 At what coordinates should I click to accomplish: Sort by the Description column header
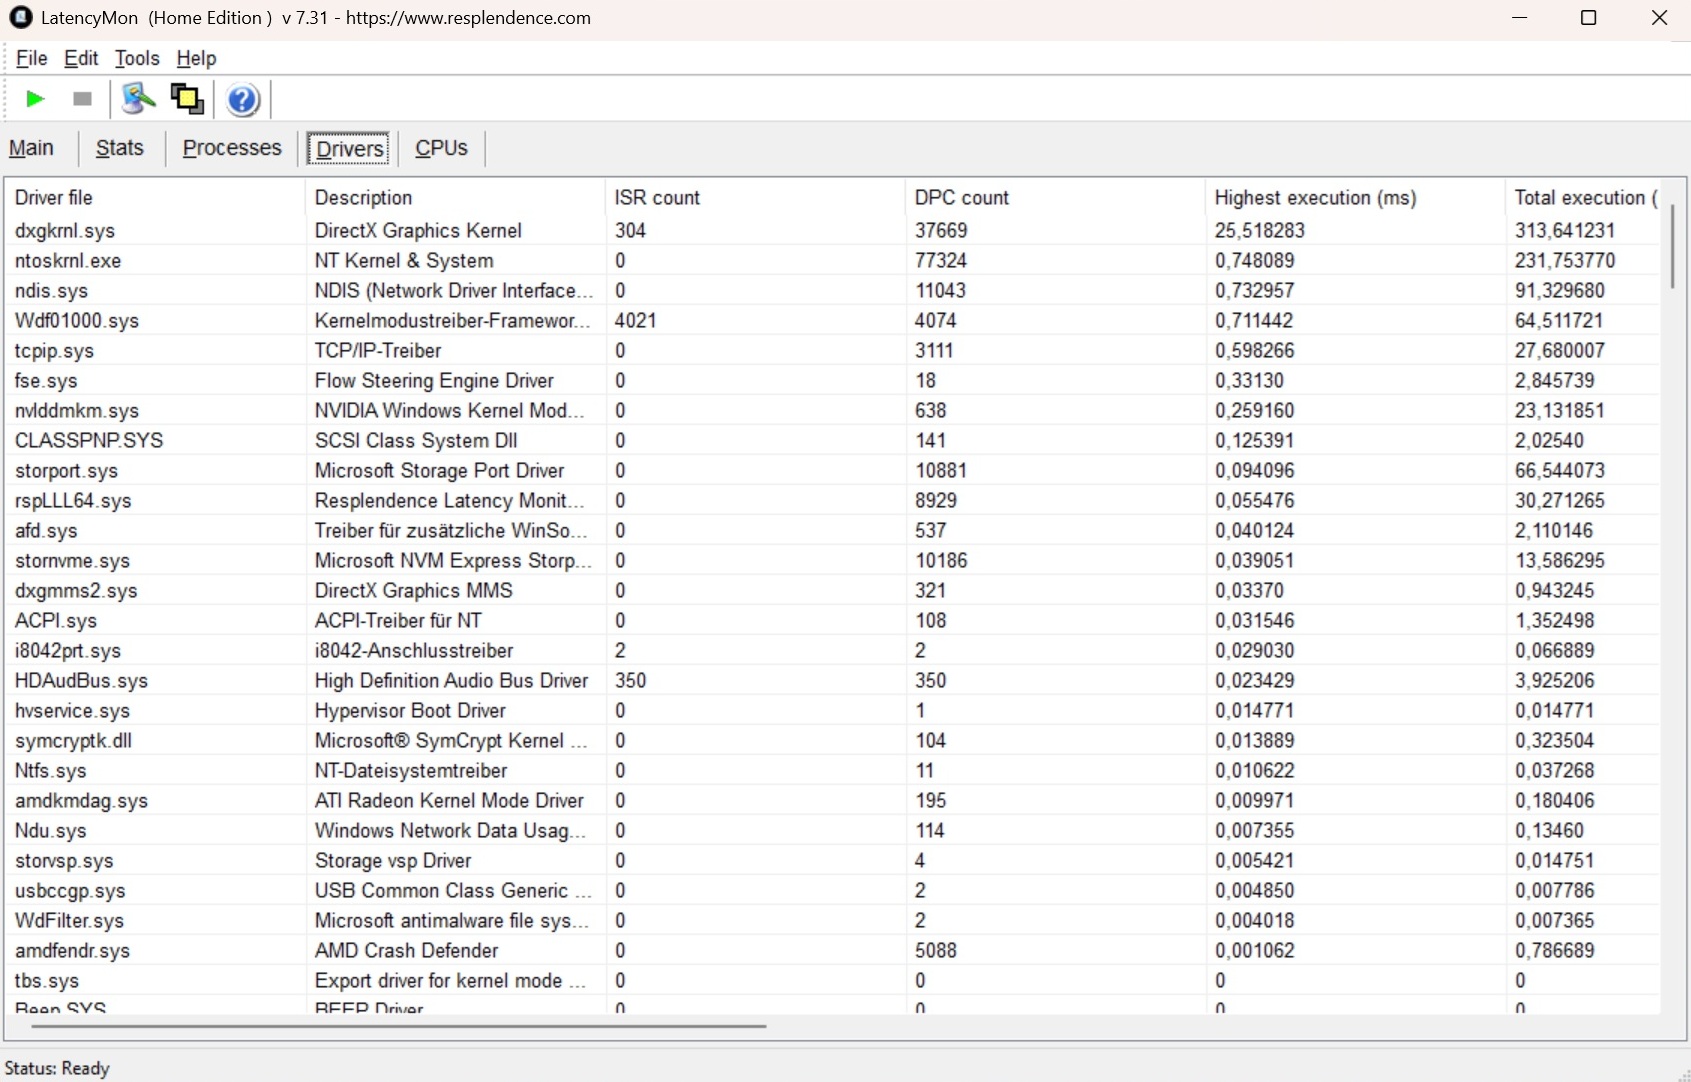pyautogui.click(x=455, y=198)
